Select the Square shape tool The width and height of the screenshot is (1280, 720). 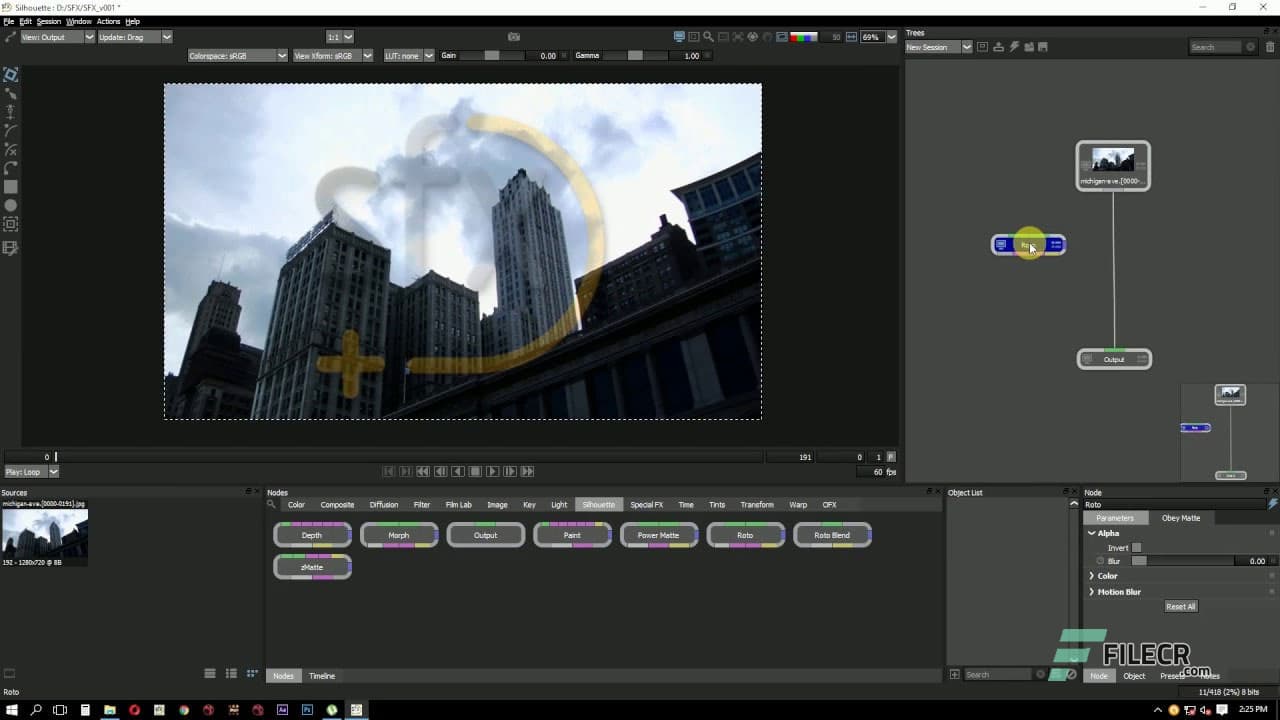pyautogui.click(x=10, y=187)
